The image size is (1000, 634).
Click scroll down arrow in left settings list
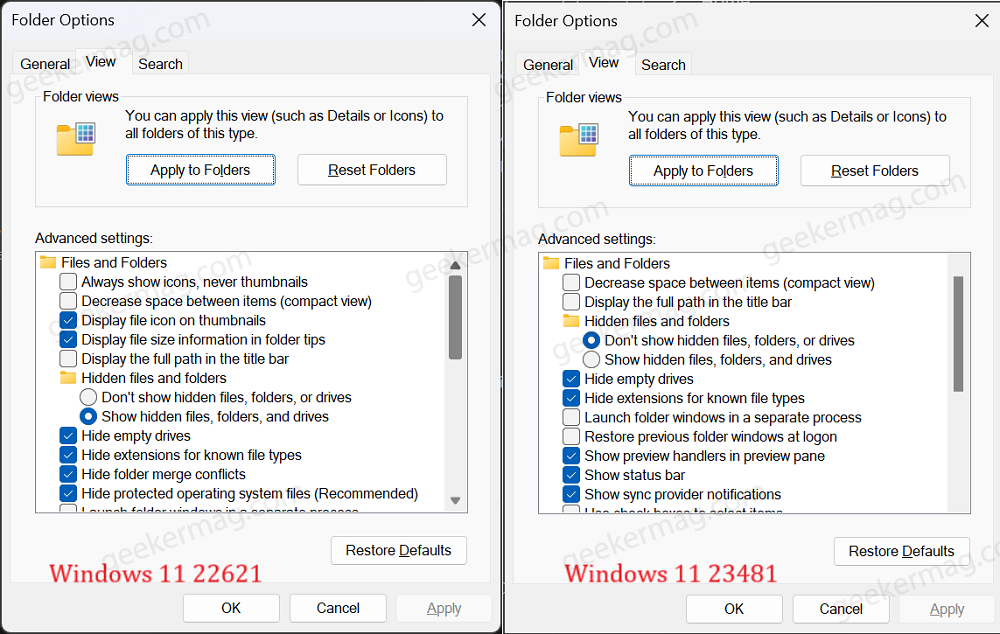(x=455, y=500)
